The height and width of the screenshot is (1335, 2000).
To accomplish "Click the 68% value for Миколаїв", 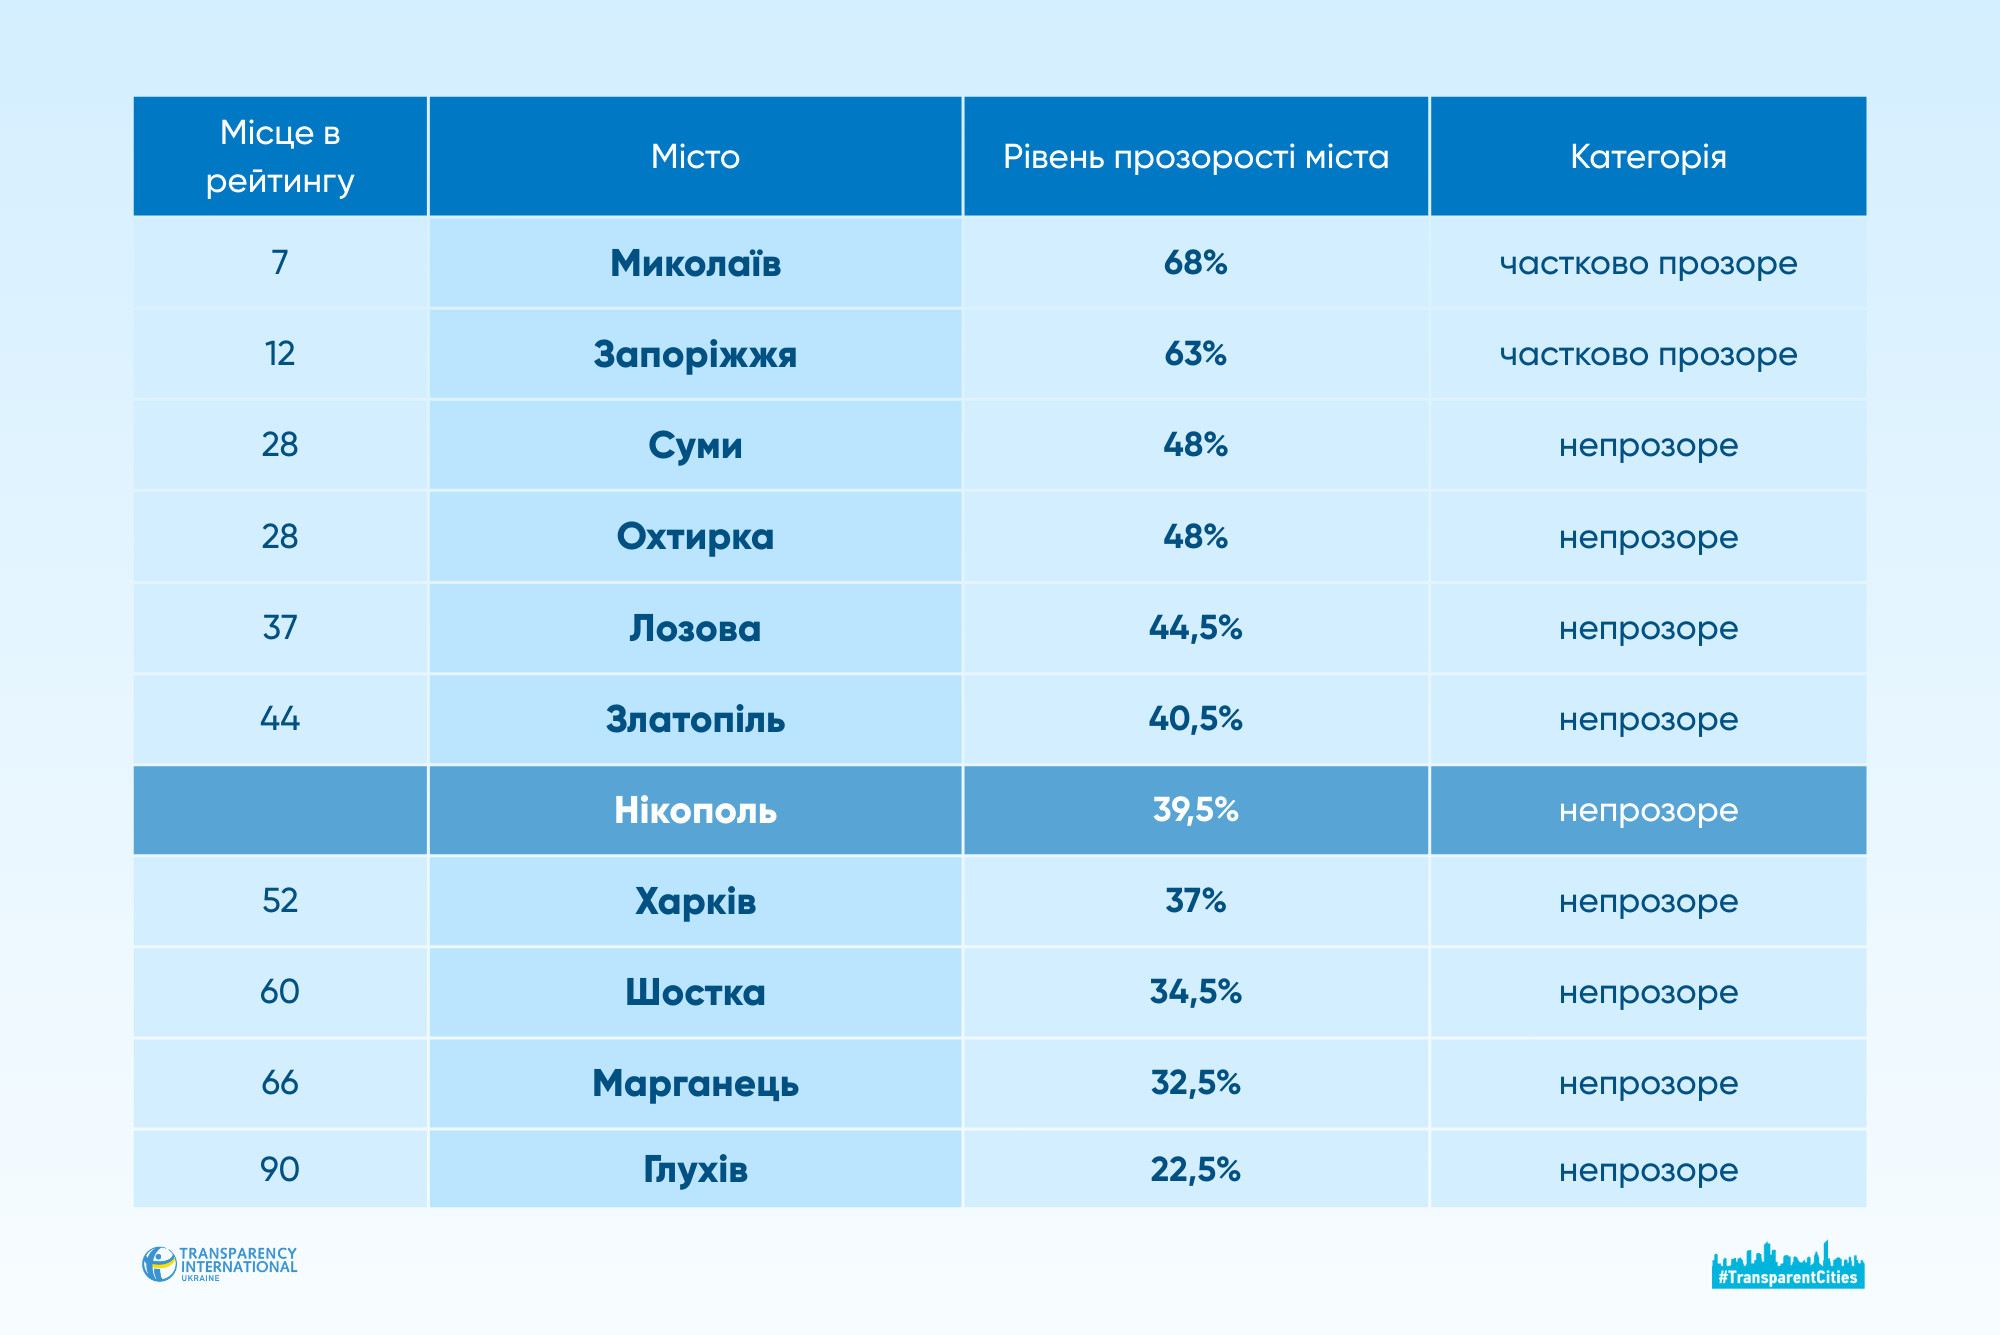I will point(1195,263).
